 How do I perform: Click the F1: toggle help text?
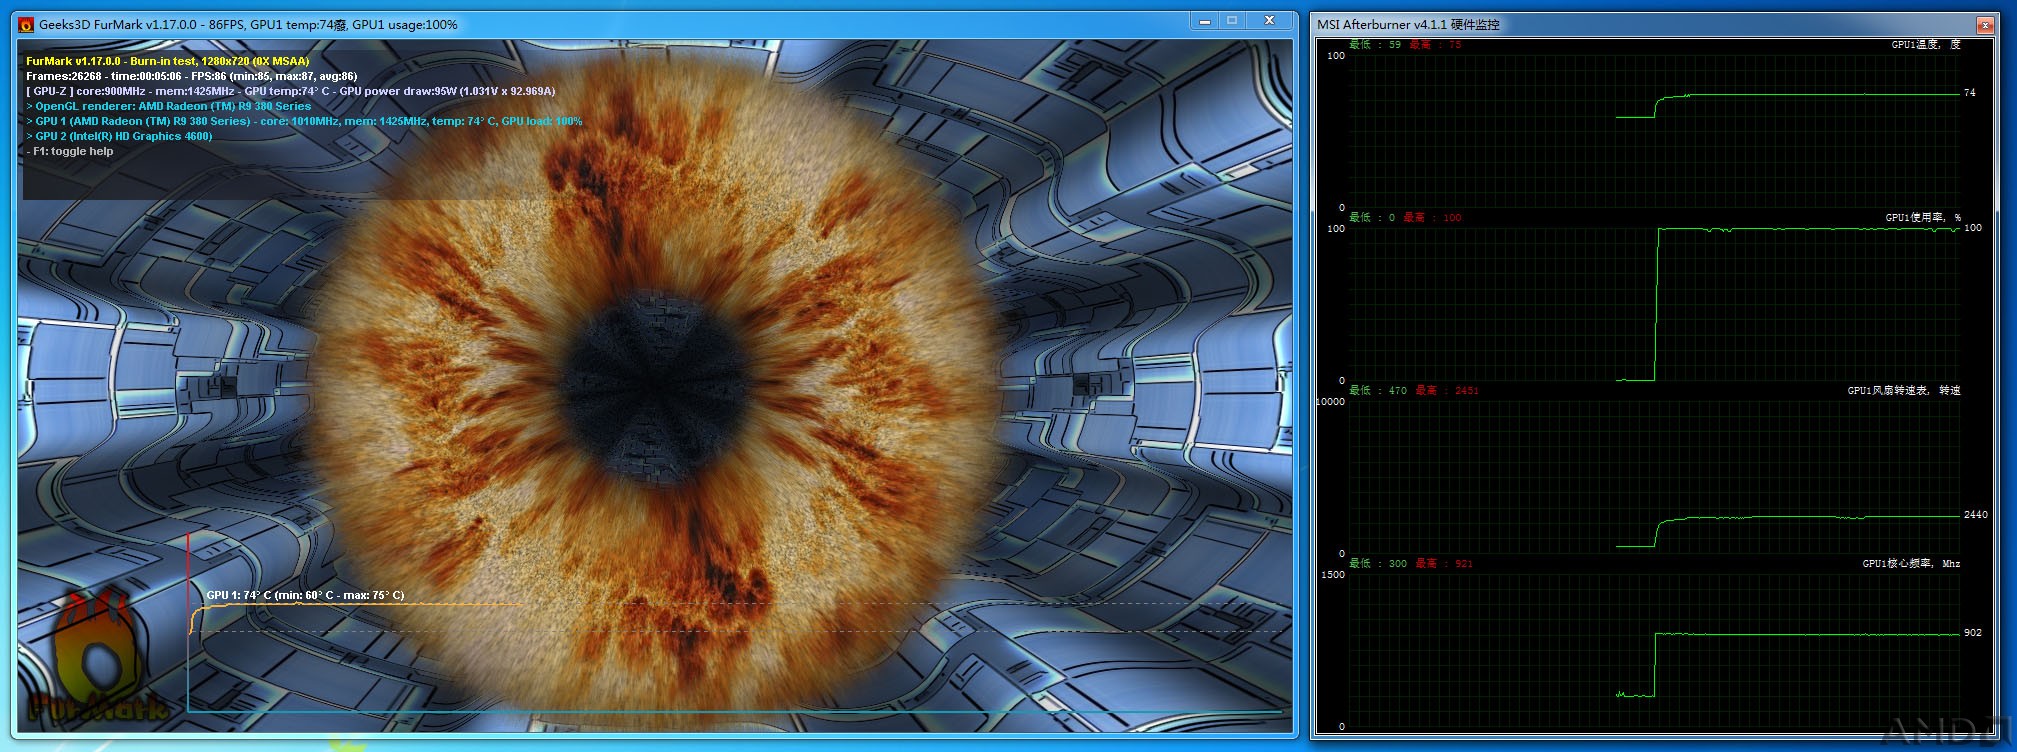coord(70,151)
